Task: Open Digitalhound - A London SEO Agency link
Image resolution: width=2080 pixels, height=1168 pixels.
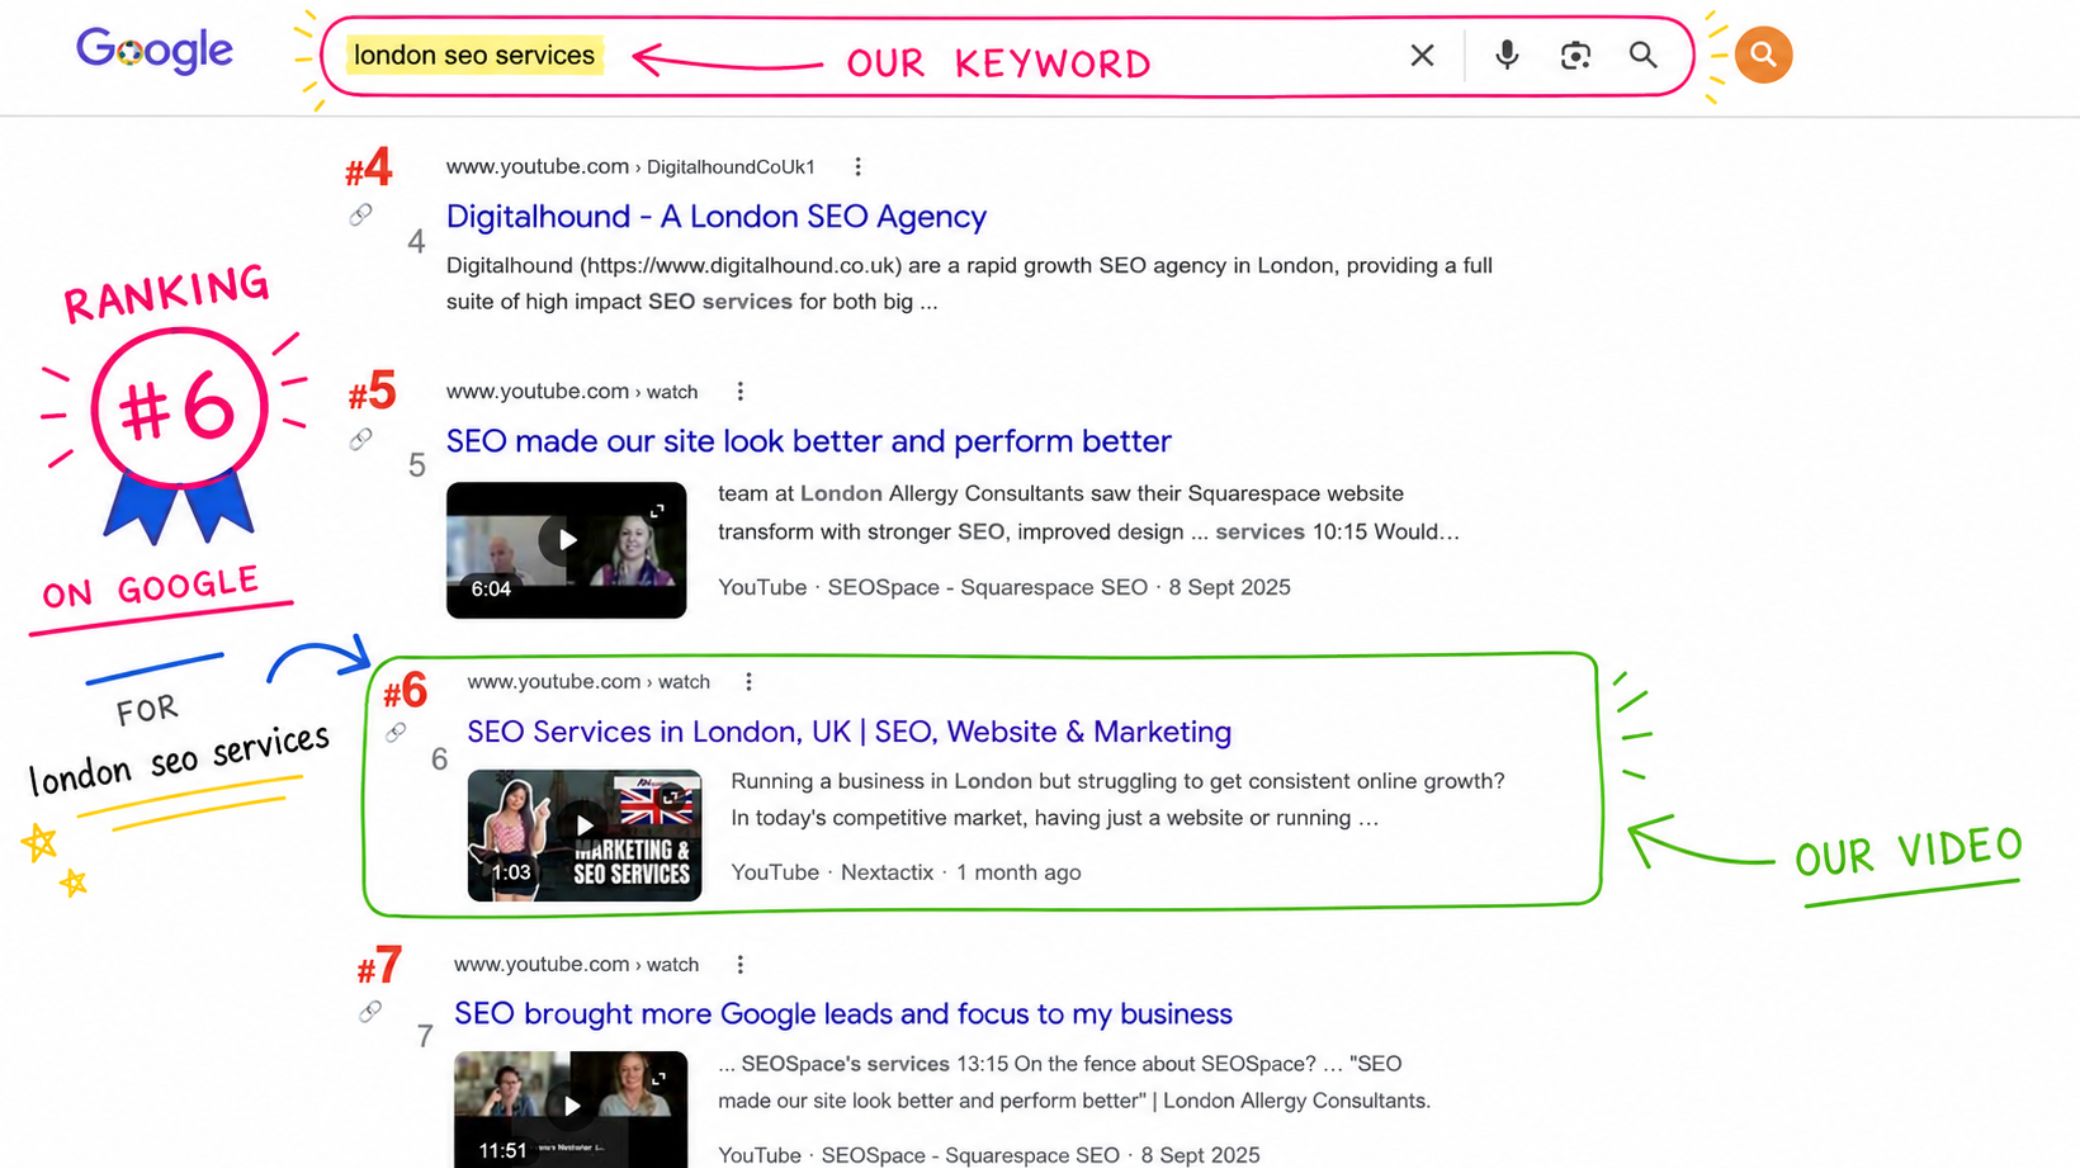Action: point(716,217)
